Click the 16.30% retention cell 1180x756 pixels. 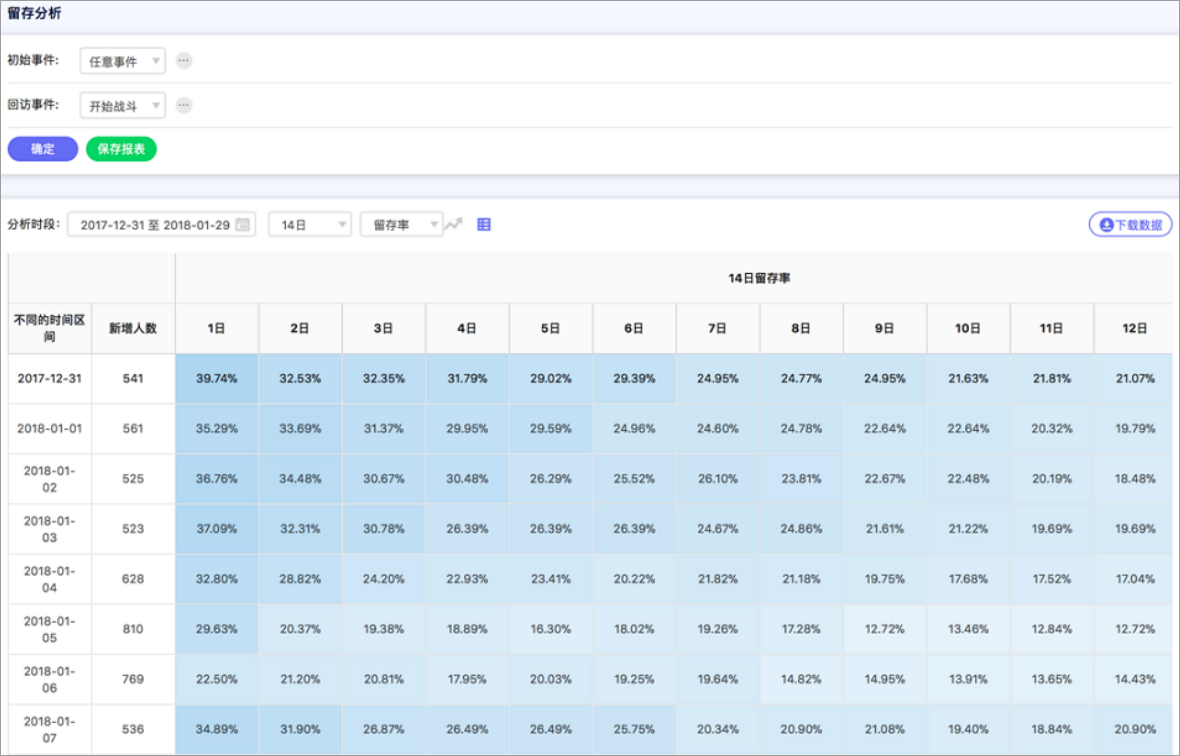point(551,629)
